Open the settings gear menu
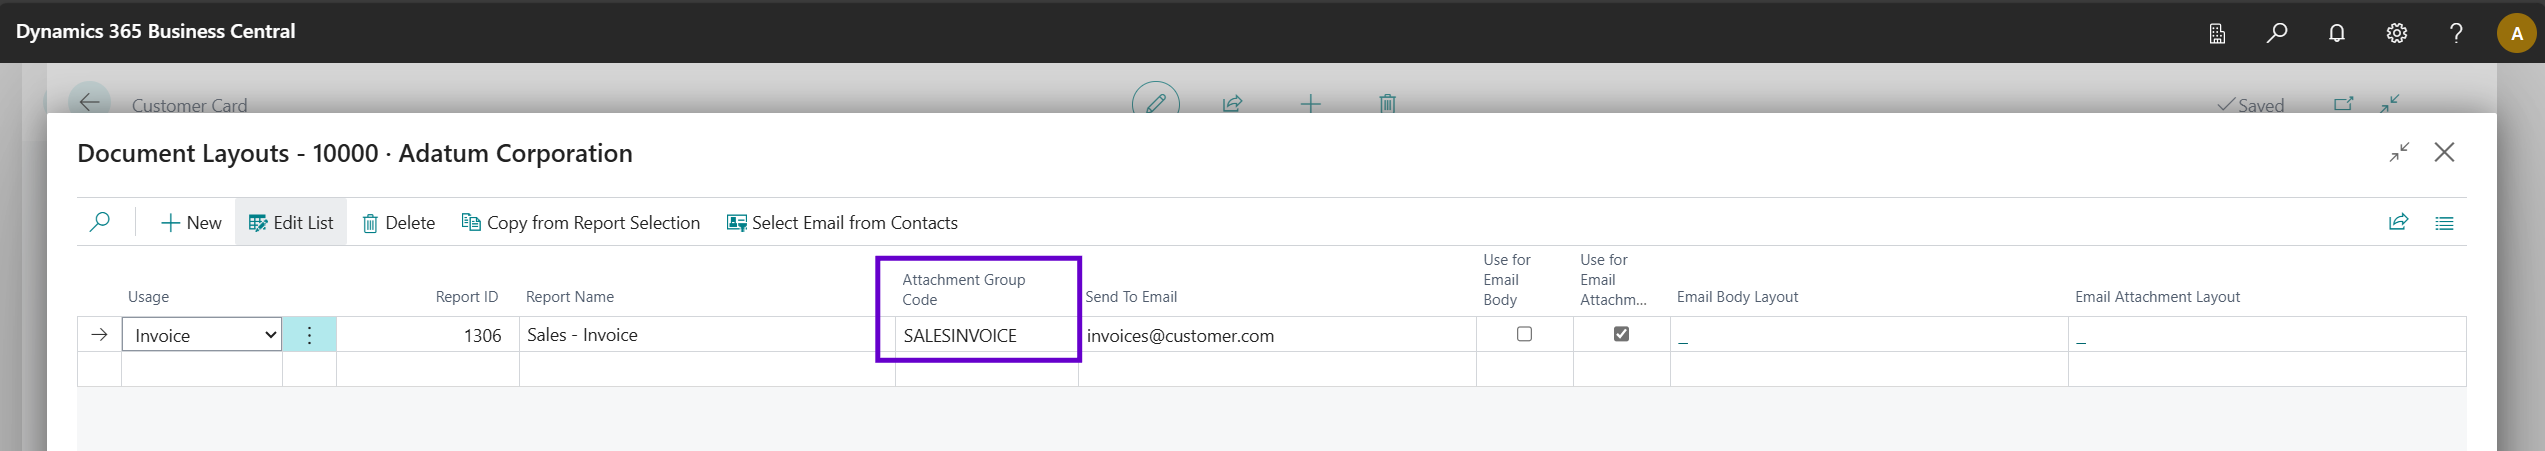The width and height of the screenshot is (2545, 451). click(2397, 33)
